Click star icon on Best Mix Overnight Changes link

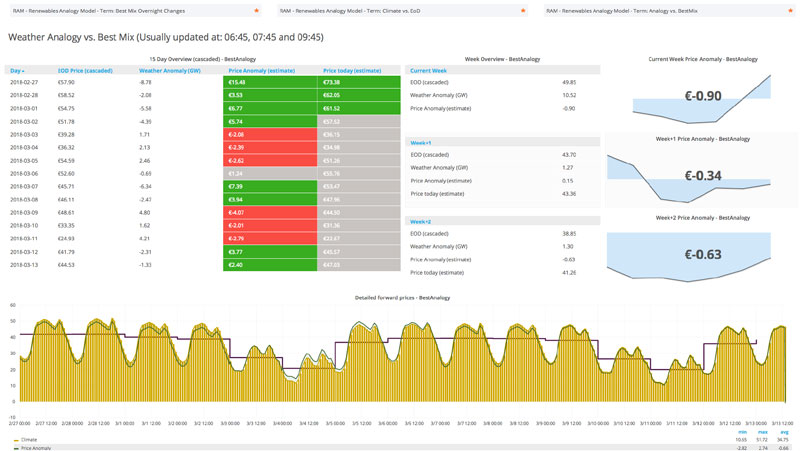click(257, 11)
